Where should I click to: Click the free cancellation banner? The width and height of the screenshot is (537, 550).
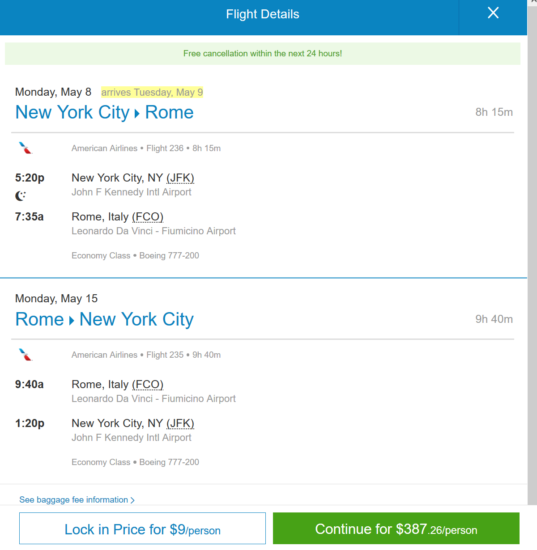tap(262, 54)
